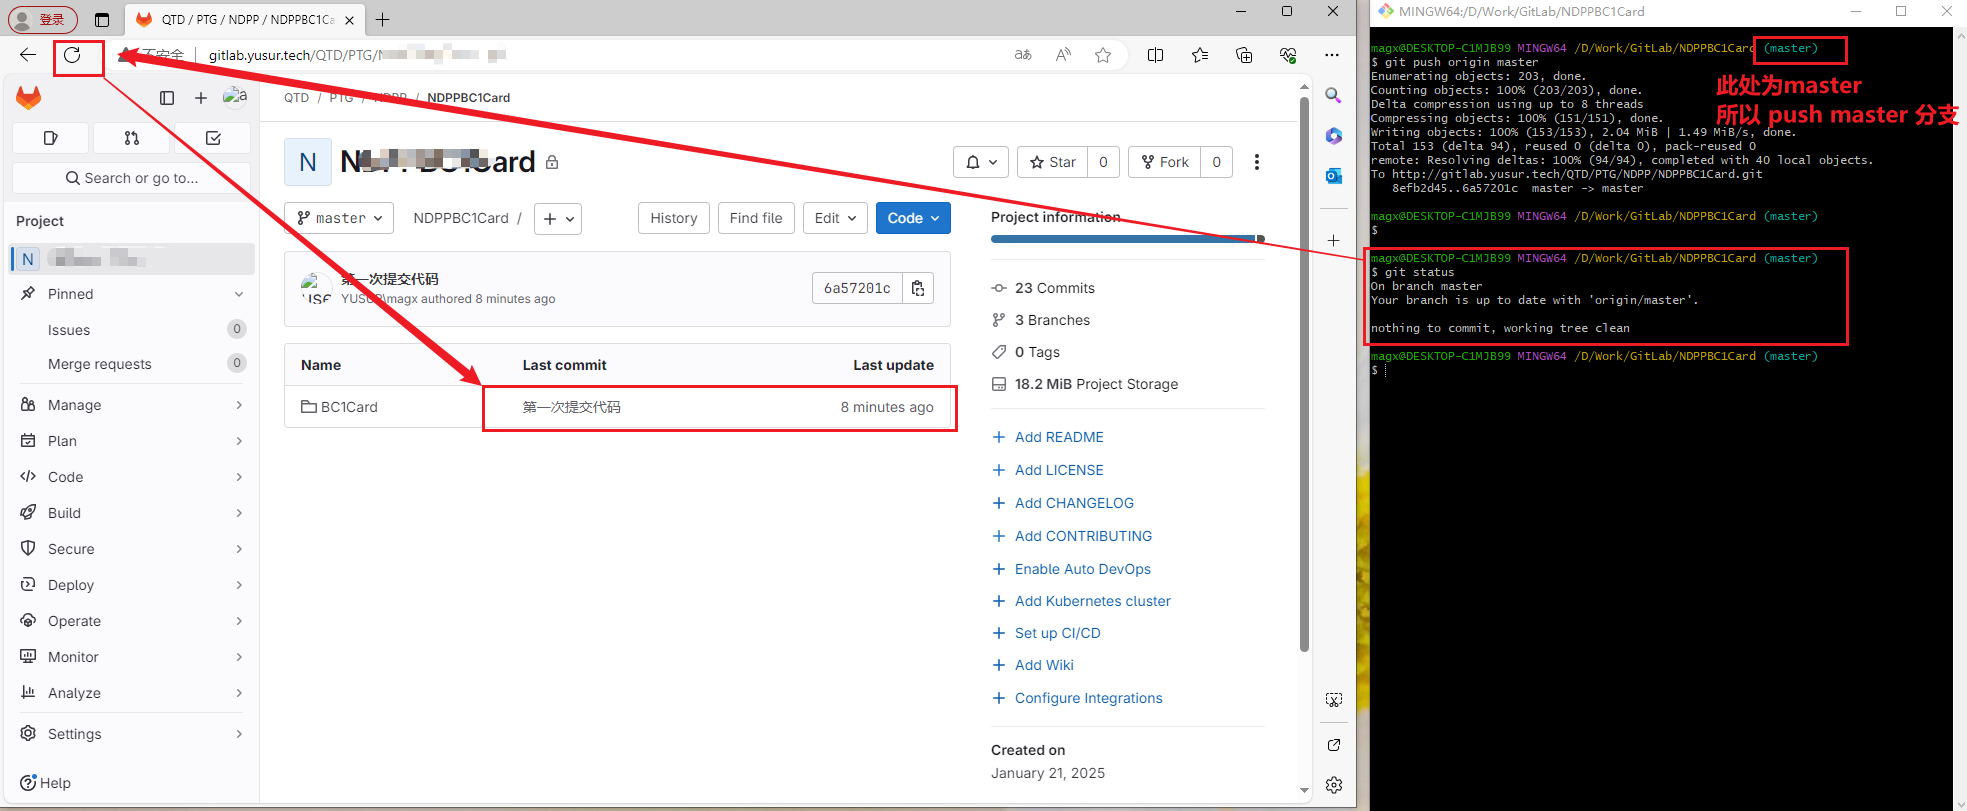1967x811 pixels.
Task: Expand the Plan sidebar menu
Action: tap(132, 441)
